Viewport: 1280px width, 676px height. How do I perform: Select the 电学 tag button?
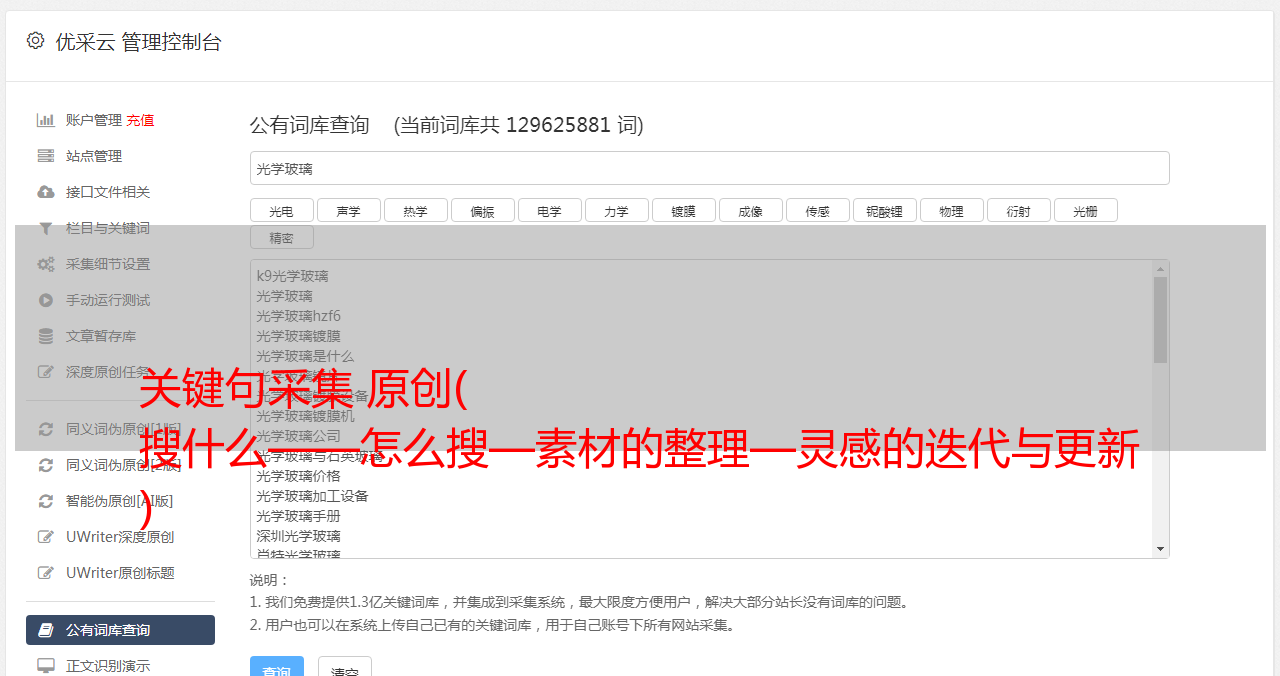[549, 210]
